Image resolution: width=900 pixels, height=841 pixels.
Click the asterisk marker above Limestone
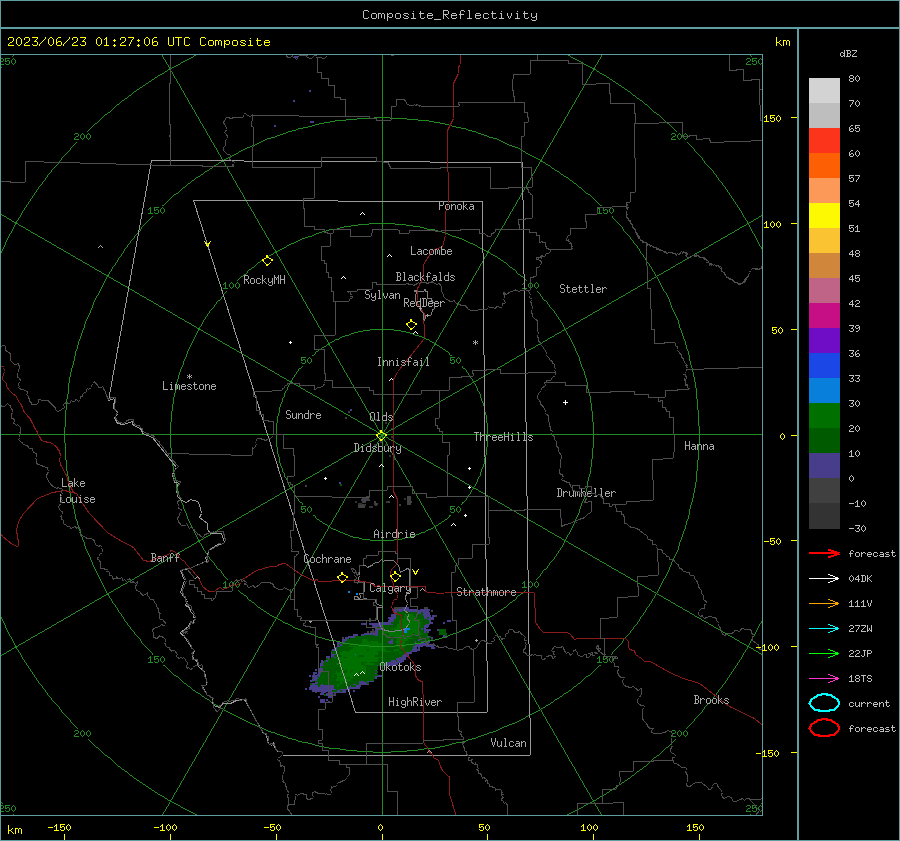coord(189,377)
